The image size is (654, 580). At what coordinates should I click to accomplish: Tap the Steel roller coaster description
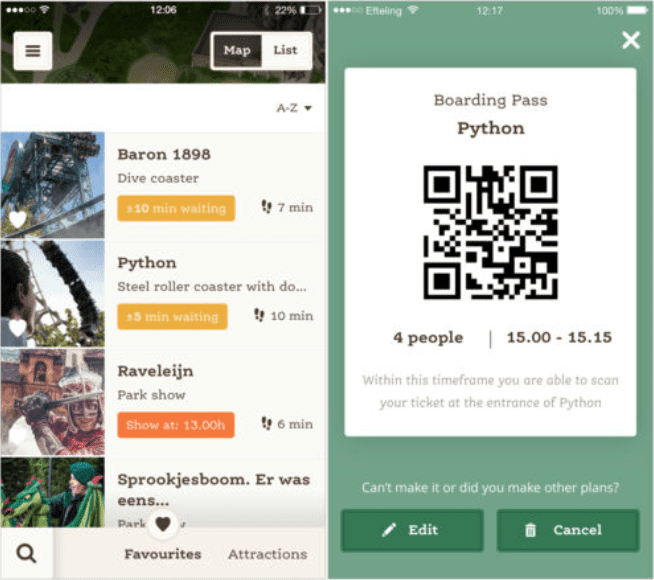pyautogui.click(x=212, y=287)
